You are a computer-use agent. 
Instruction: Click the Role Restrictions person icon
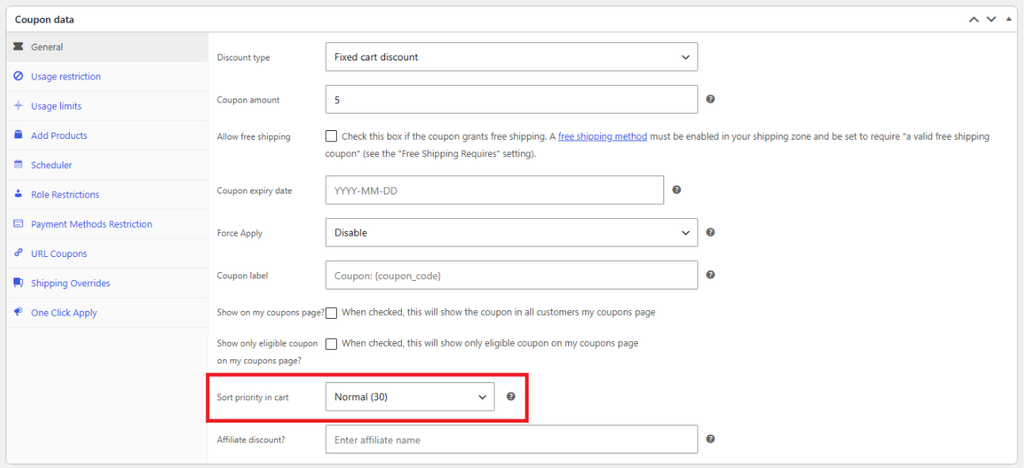(18, 194)
